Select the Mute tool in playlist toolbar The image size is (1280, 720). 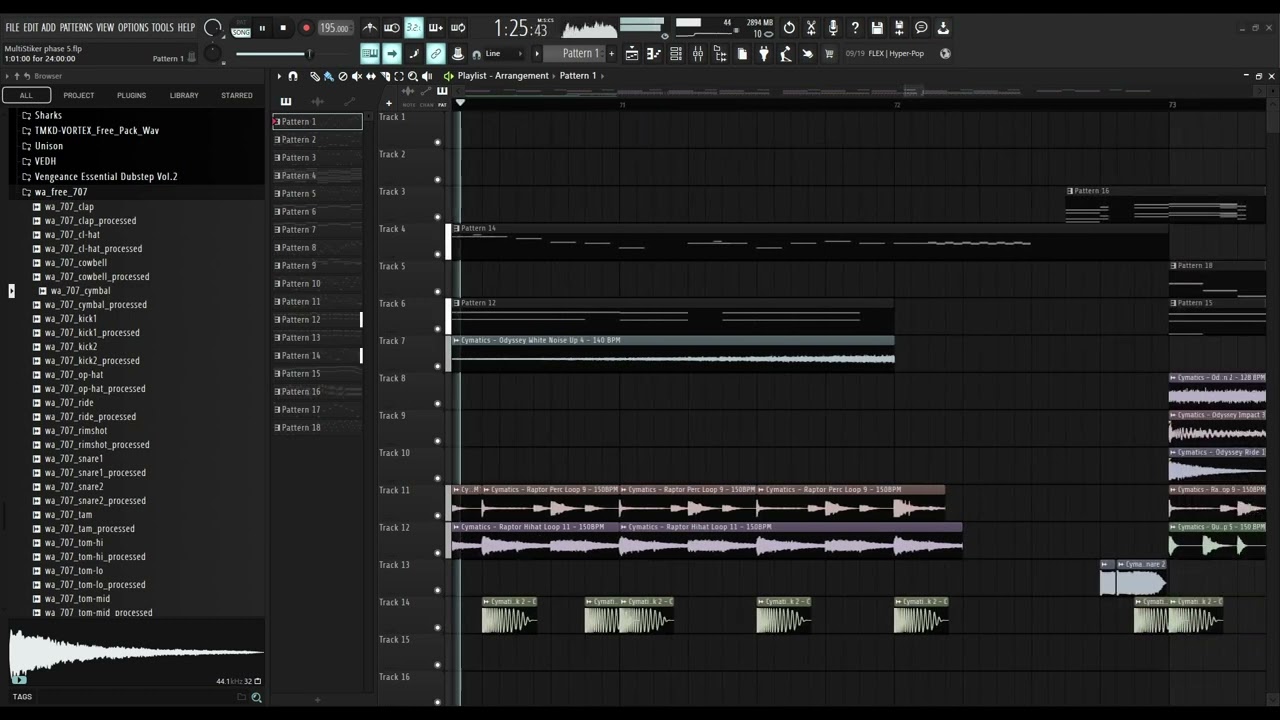(357, 76)
